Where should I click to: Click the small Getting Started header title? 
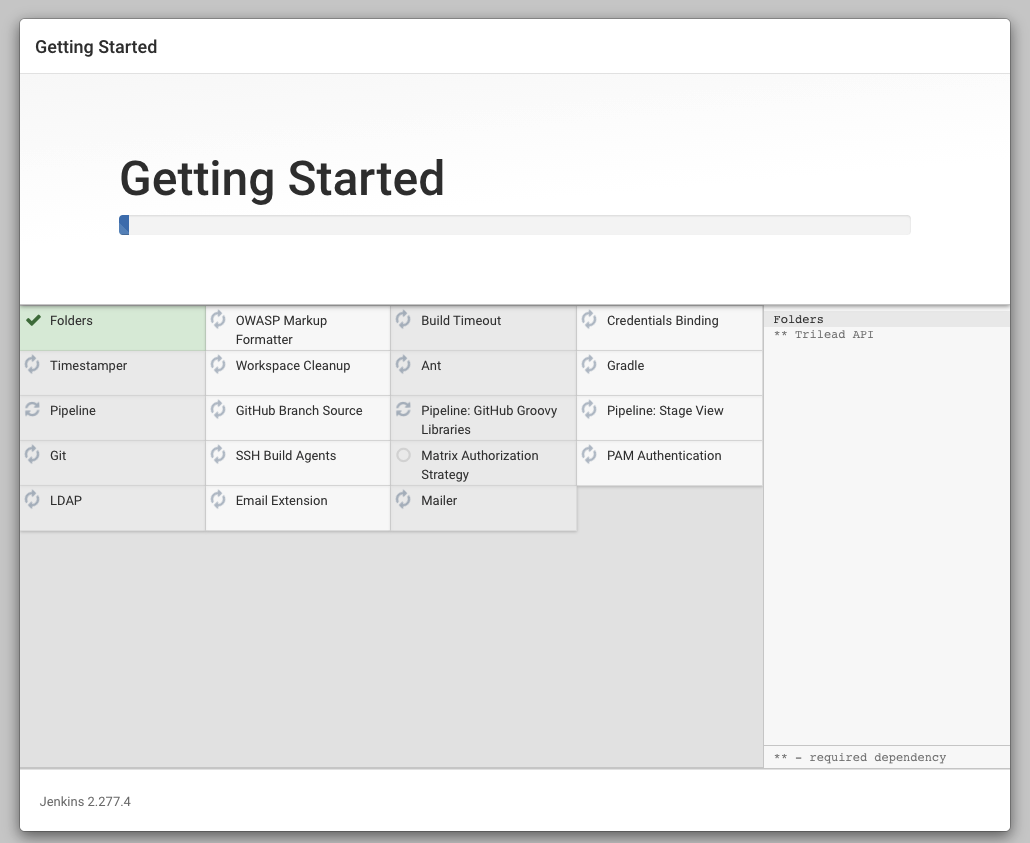[x=96, y=47]
